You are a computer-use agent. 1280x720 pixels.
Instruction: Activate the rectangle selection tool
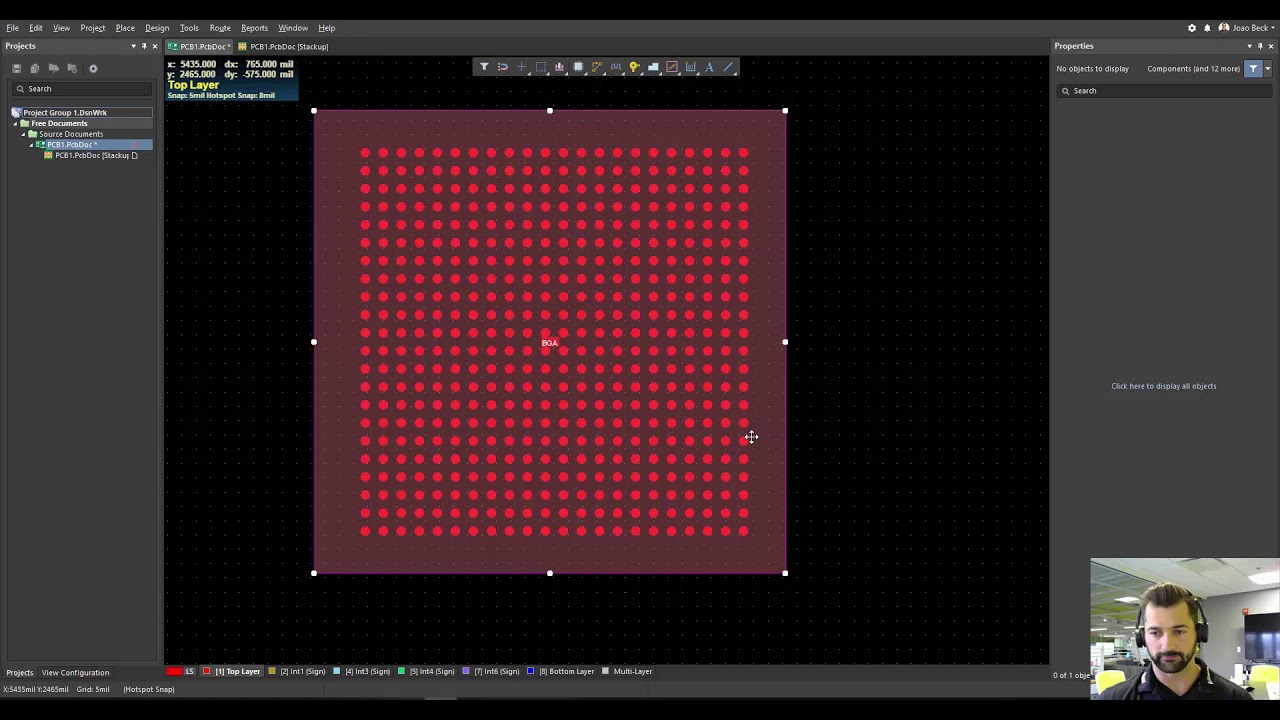(541, 67)
